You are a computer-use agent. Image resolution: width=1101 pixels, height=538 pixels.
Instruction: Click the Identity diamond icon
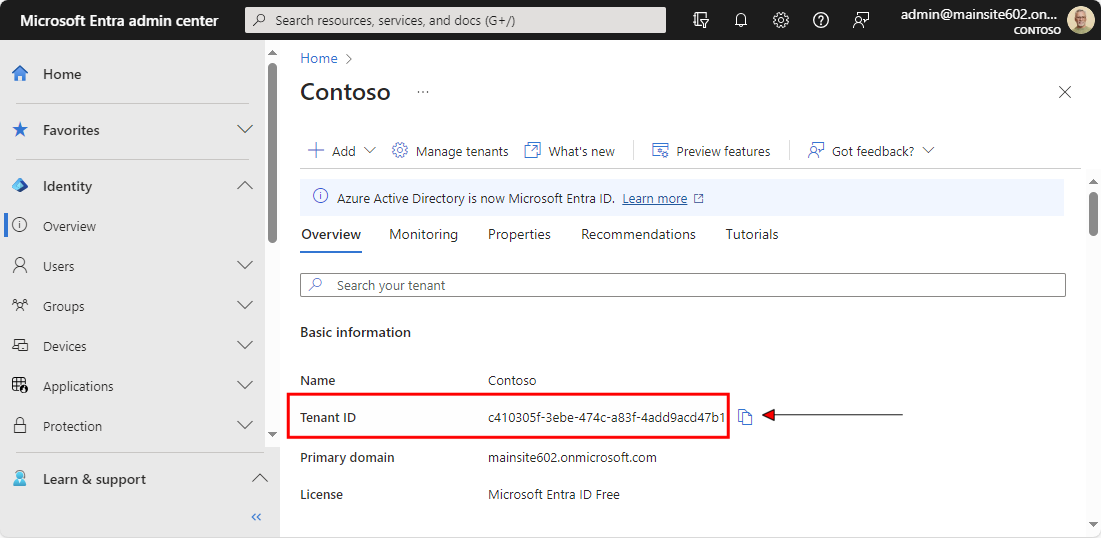(20, 186)
